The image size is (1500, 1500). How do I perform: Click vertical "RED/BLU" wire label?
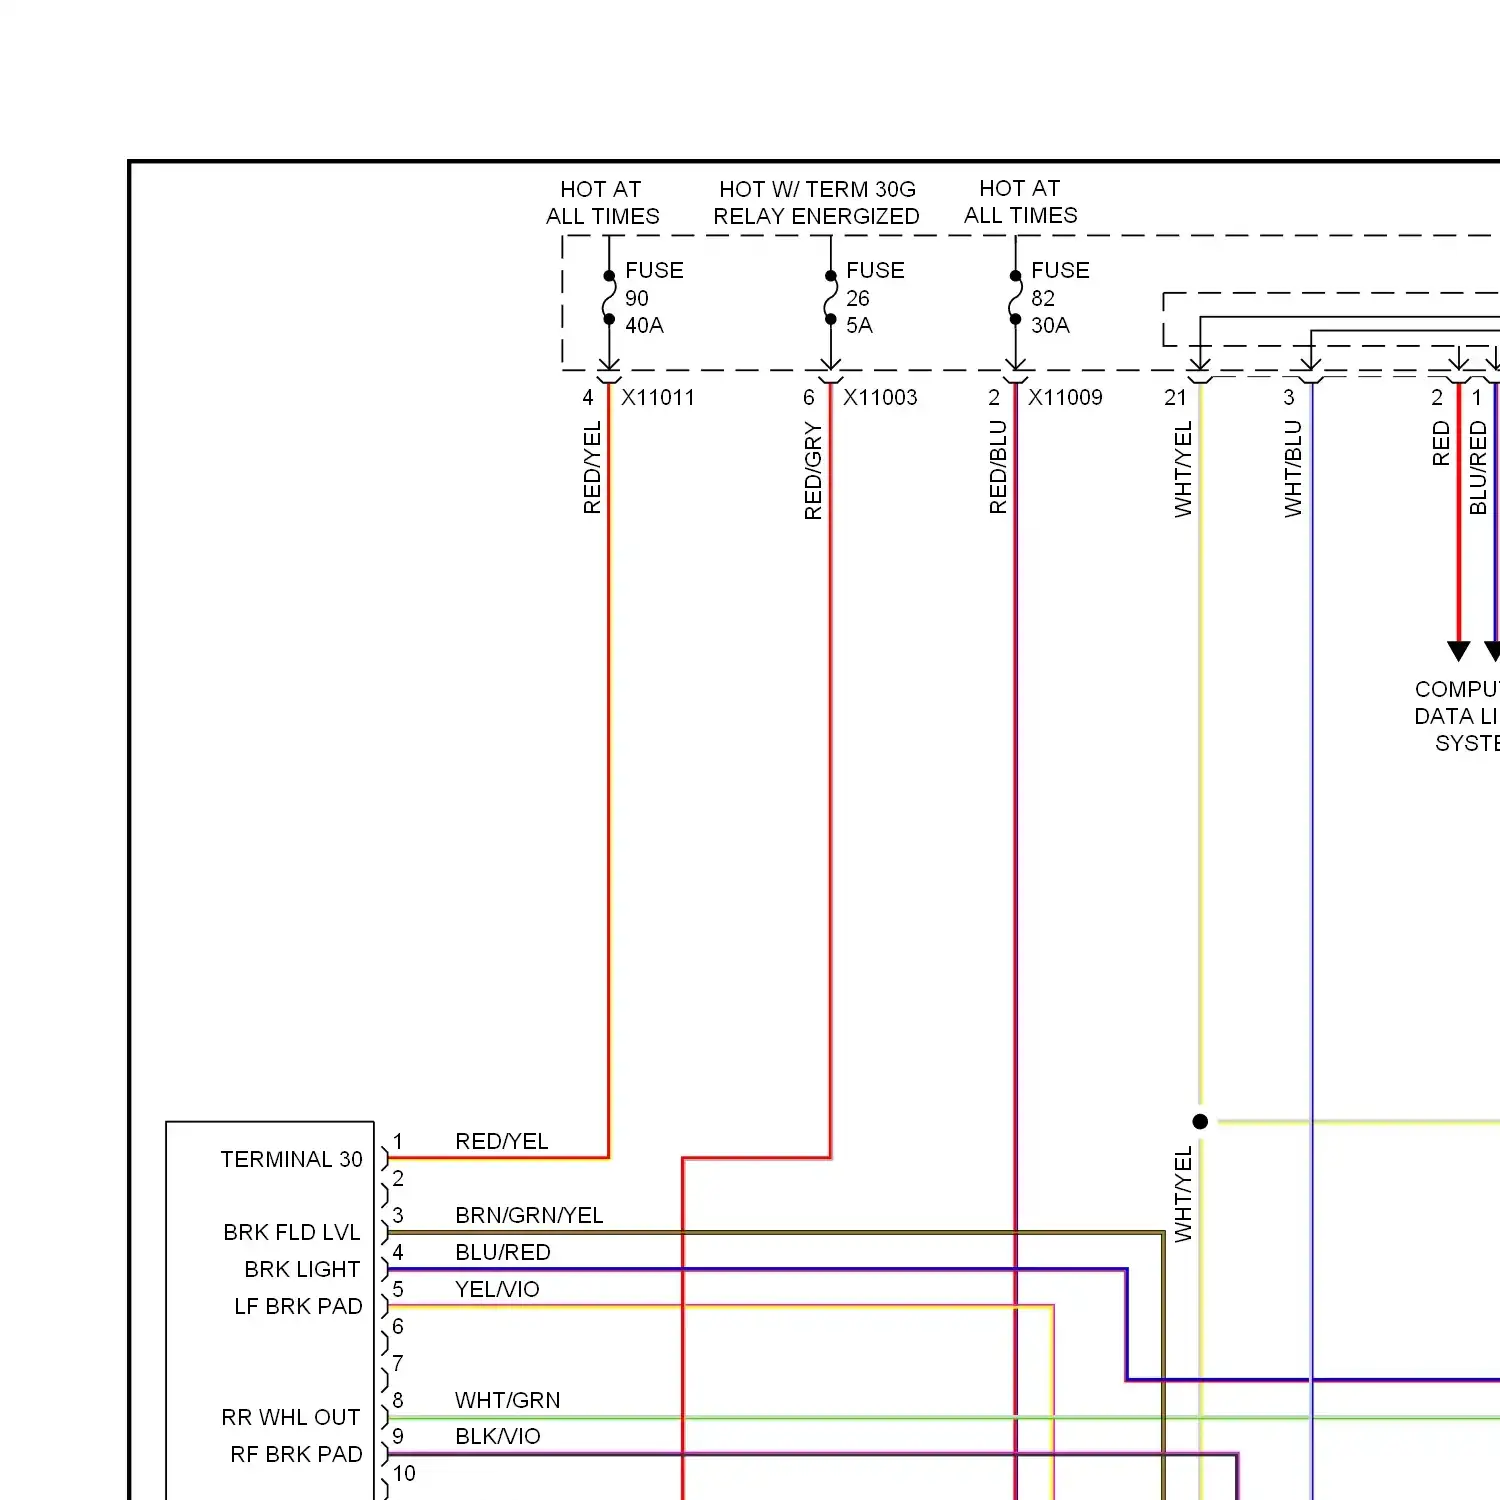pyautogui.click(x=998, y=467)
